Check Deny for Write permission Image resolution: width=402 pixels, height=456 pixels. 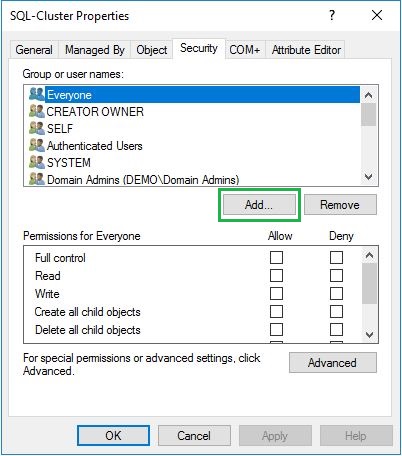(336, 294)
